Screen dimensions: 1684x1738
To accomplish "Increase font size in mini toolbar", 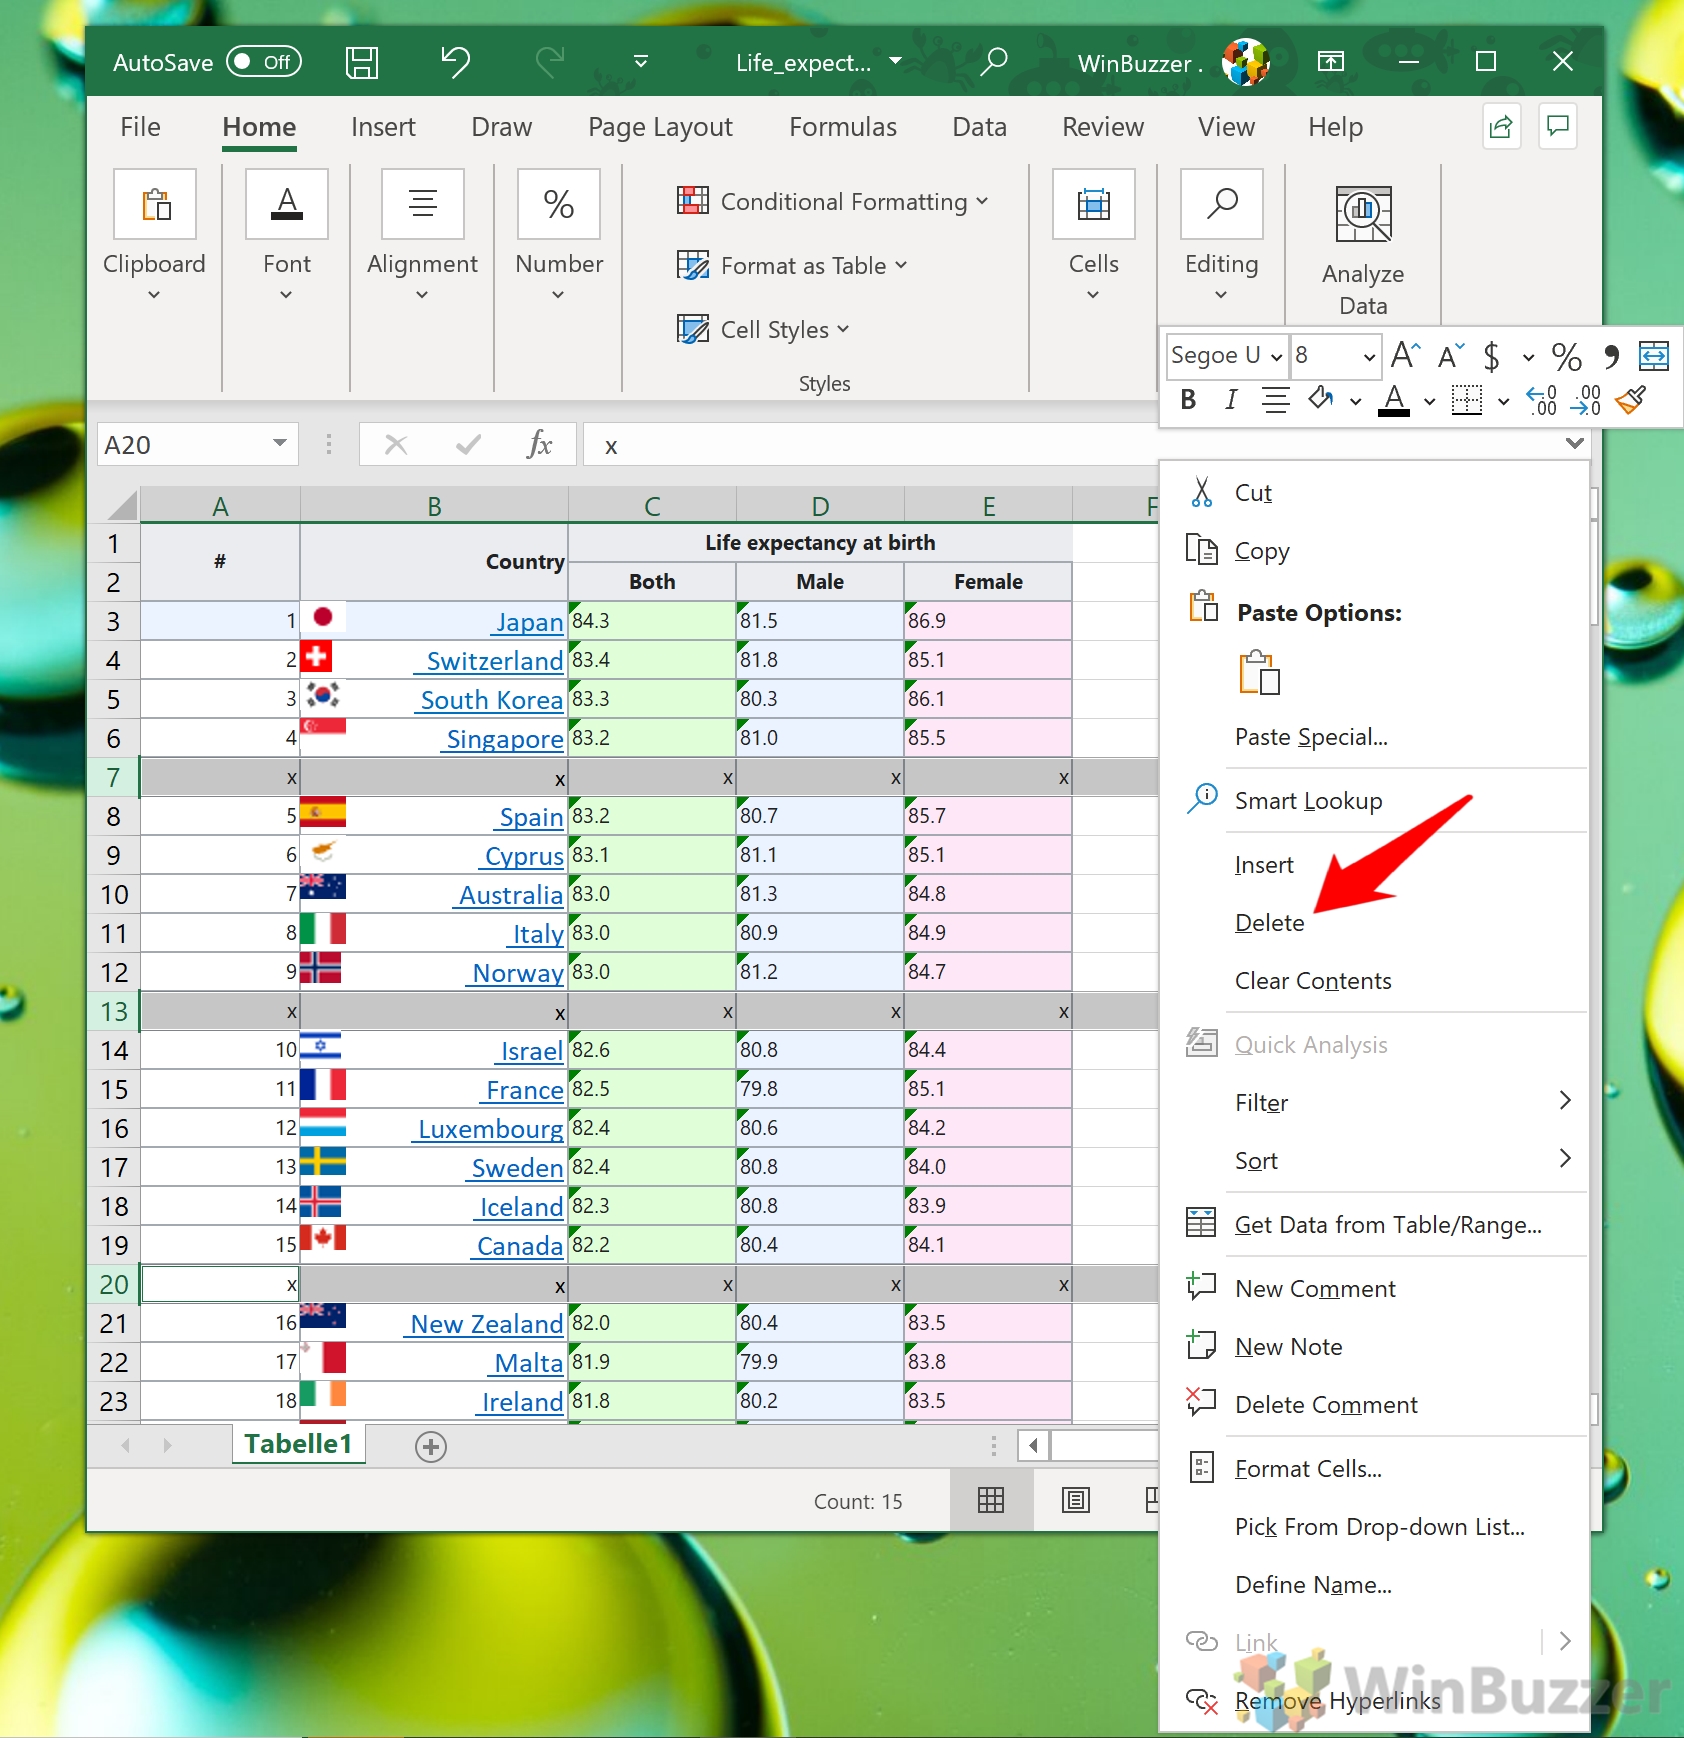I will tap(1406, 355).
